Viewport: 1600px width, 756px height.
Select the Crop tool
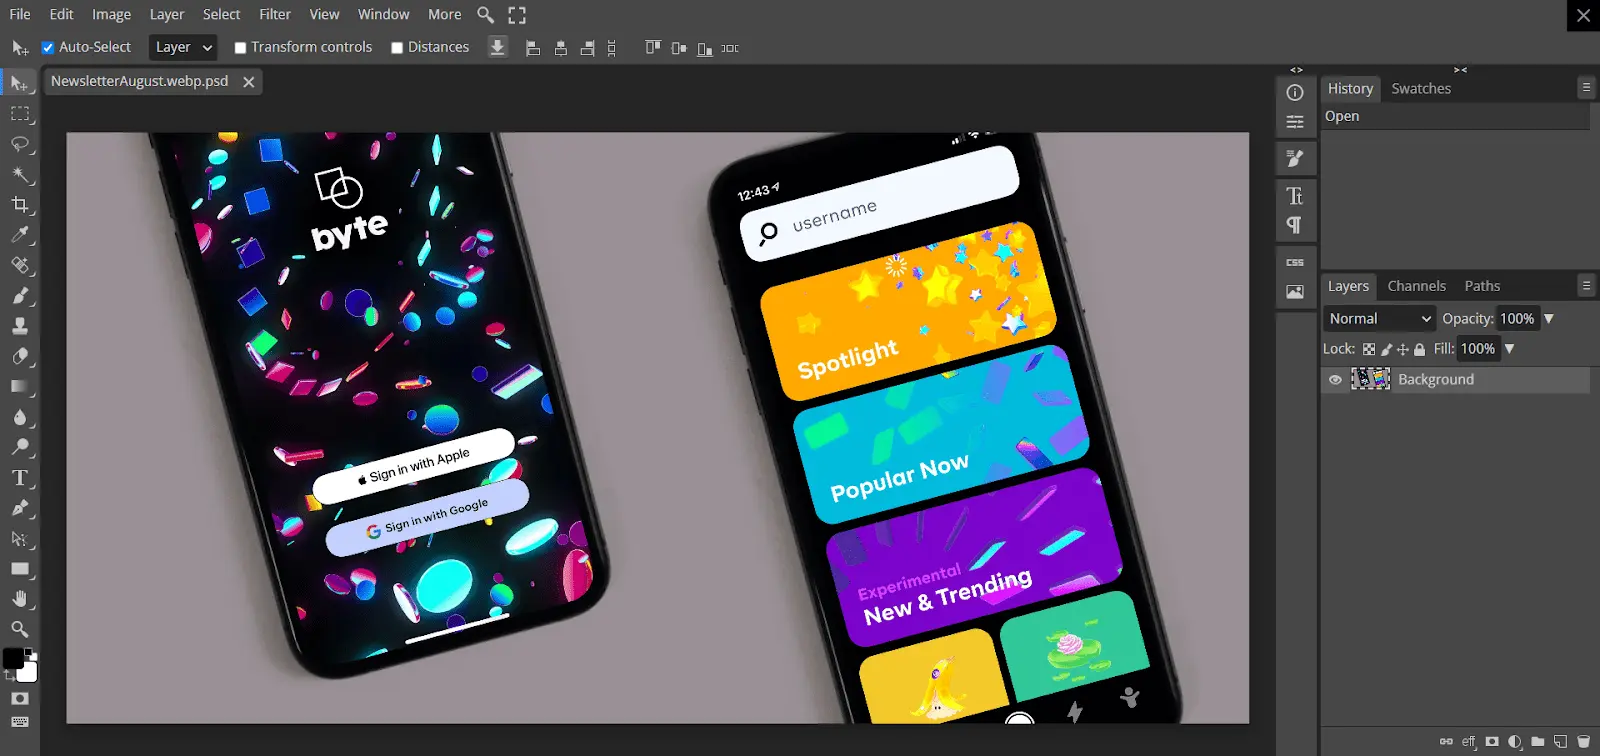(20, 205)
